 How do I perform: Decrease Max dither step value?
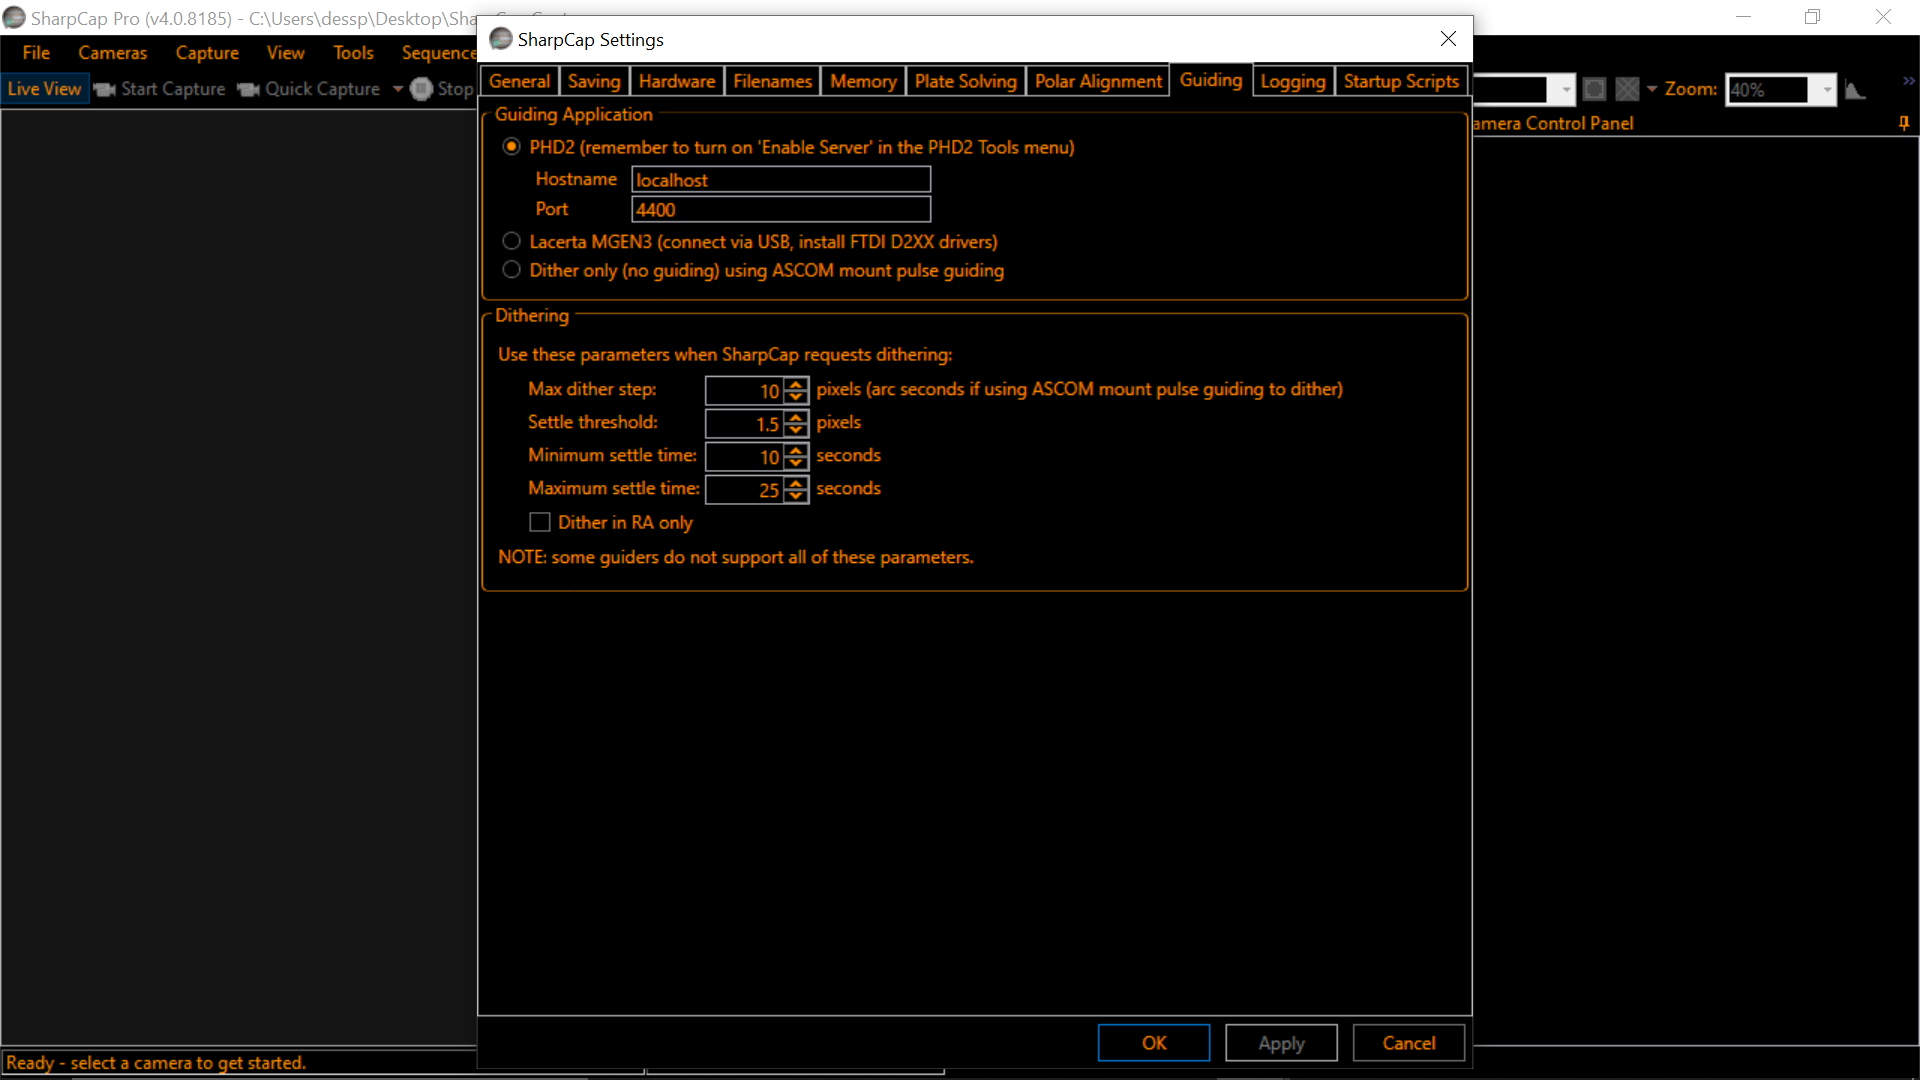point(796,397)
